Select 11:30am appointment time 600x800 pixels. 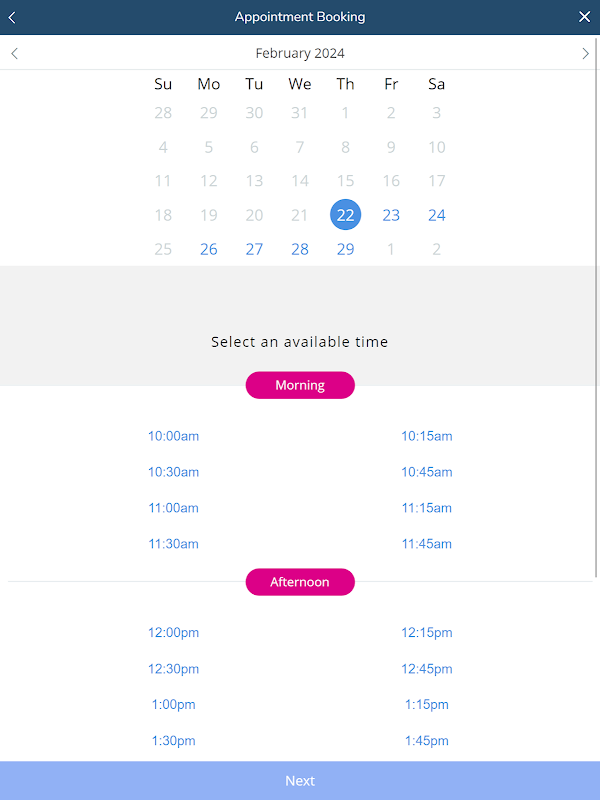pos(174,544)
